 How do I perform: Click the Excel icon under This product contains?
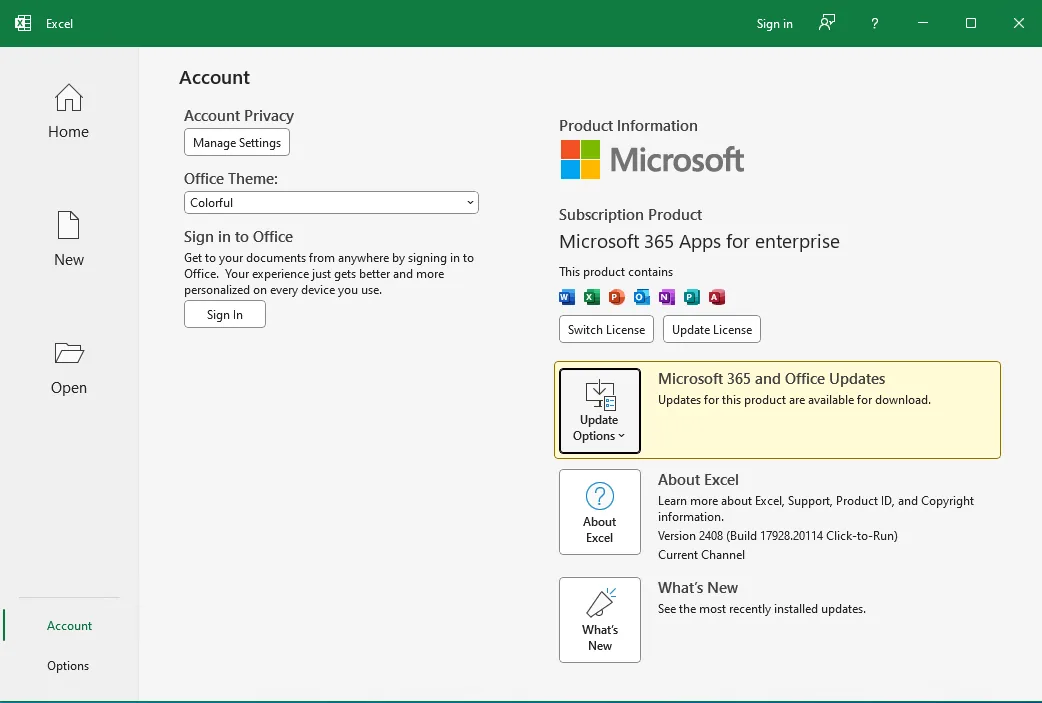click(591, 297)
